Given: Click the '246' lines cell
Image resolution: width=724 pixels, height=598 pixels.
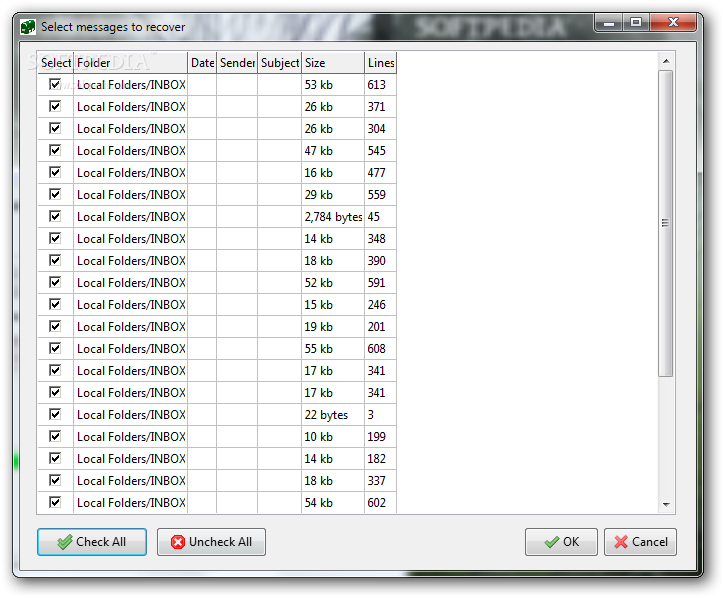Looking at the screenshot, I should [380, 305].
